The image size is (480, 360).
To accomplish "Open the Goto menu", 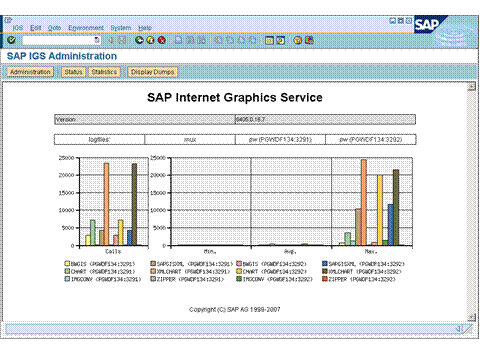I will coord(54,28).
